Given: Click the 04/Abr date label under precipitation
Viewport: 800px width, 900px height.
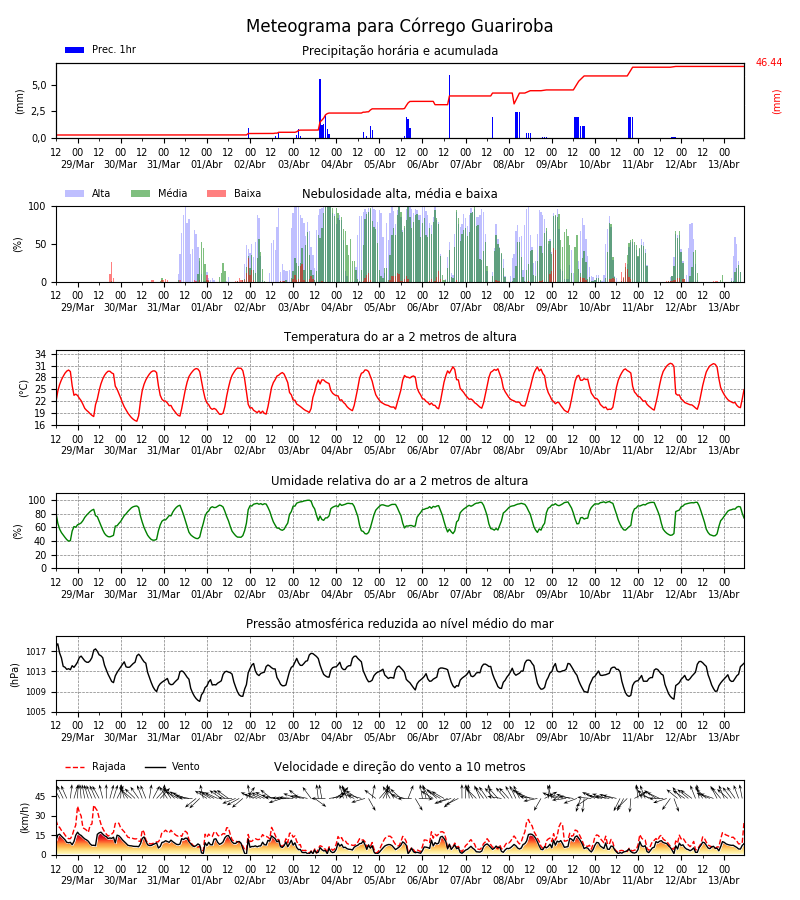Looking at the screenshot, I should [x=336, y=164].
